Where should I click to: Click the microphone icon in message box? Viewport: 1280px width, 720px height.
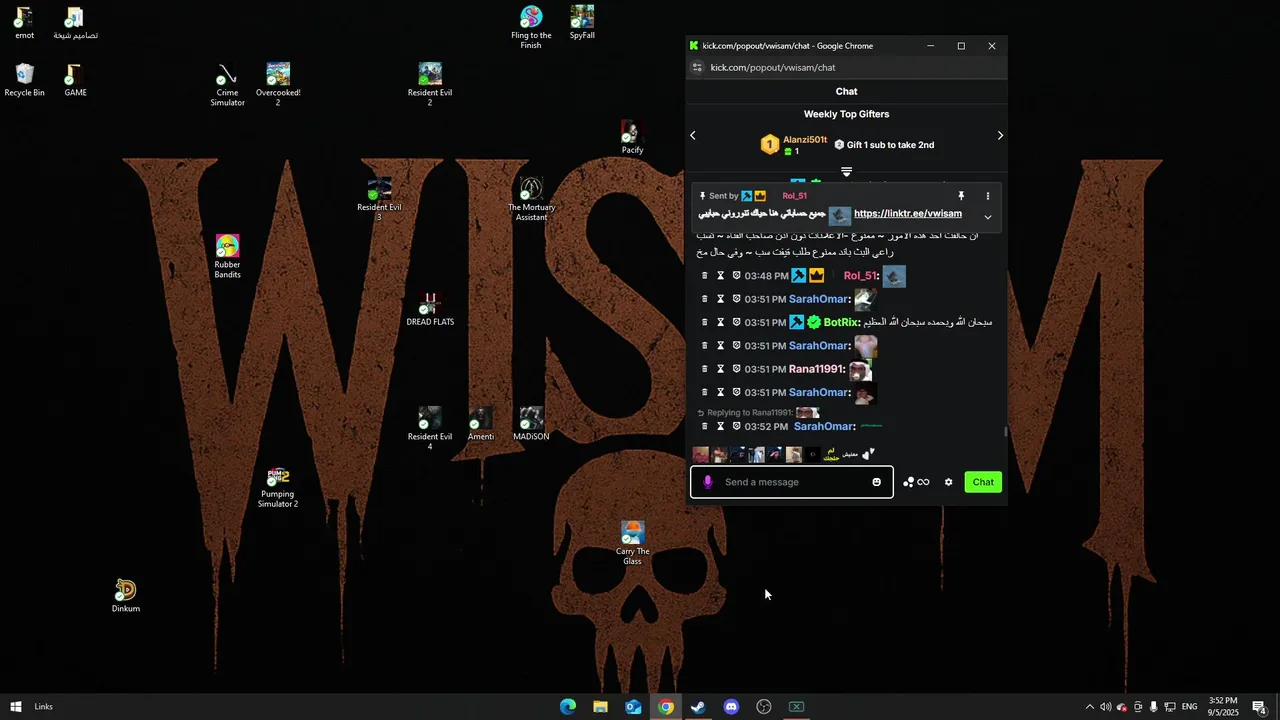coord(708,482)
